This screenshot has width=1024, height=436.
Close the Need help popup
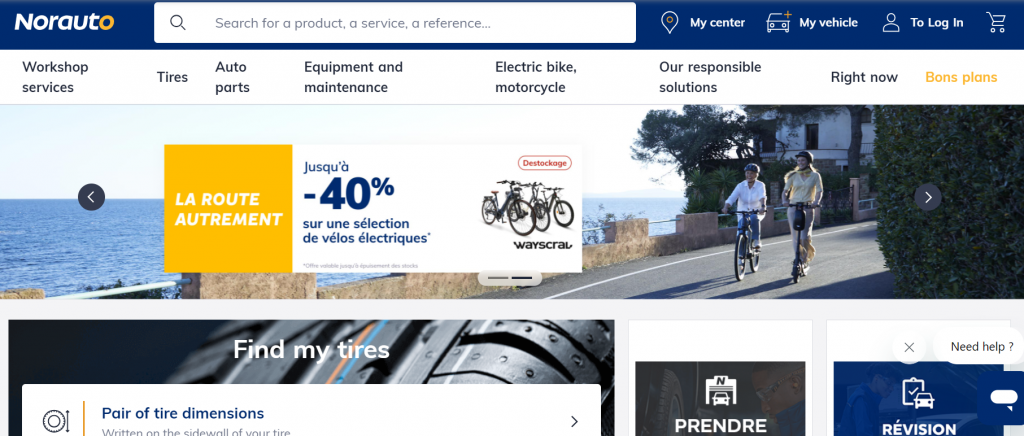point(909,347)
